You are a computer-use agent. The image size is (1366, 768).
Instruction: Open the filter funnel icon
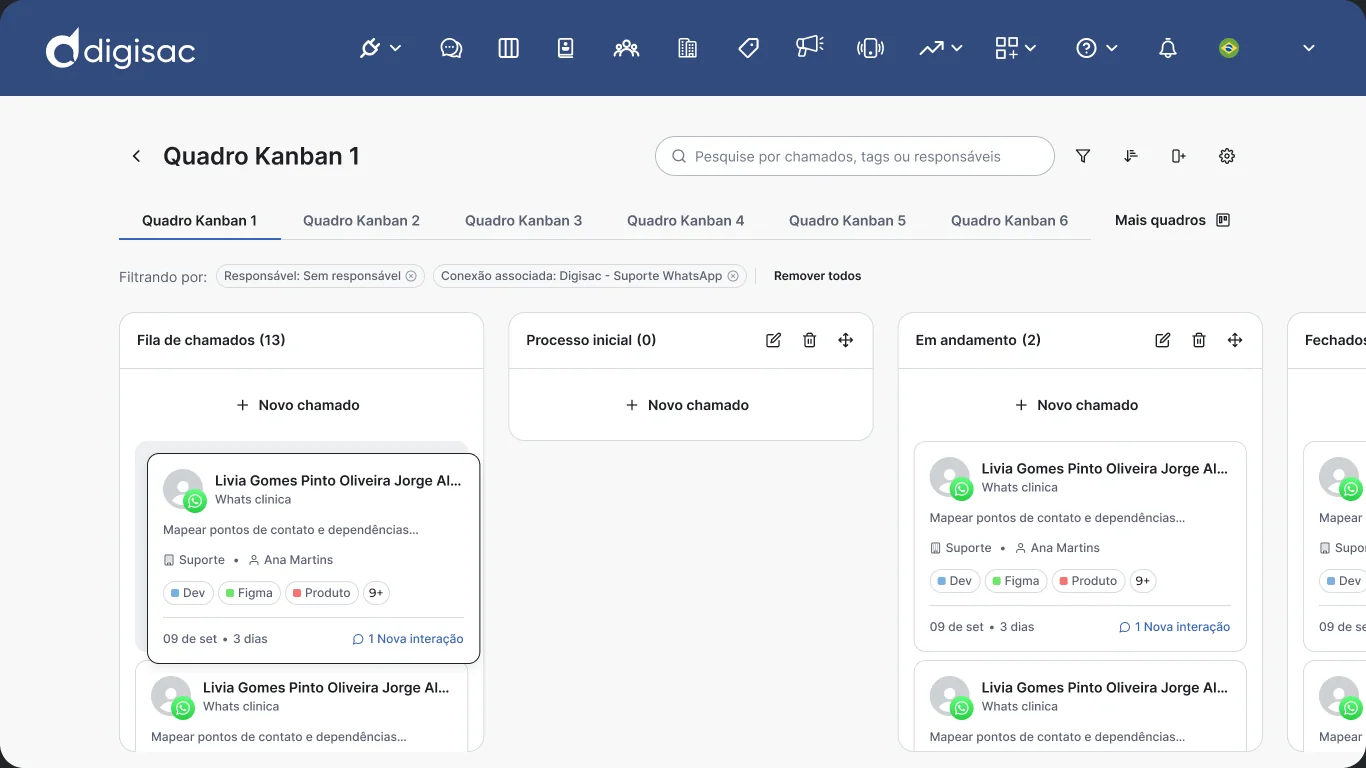[x=1083, y=156]
